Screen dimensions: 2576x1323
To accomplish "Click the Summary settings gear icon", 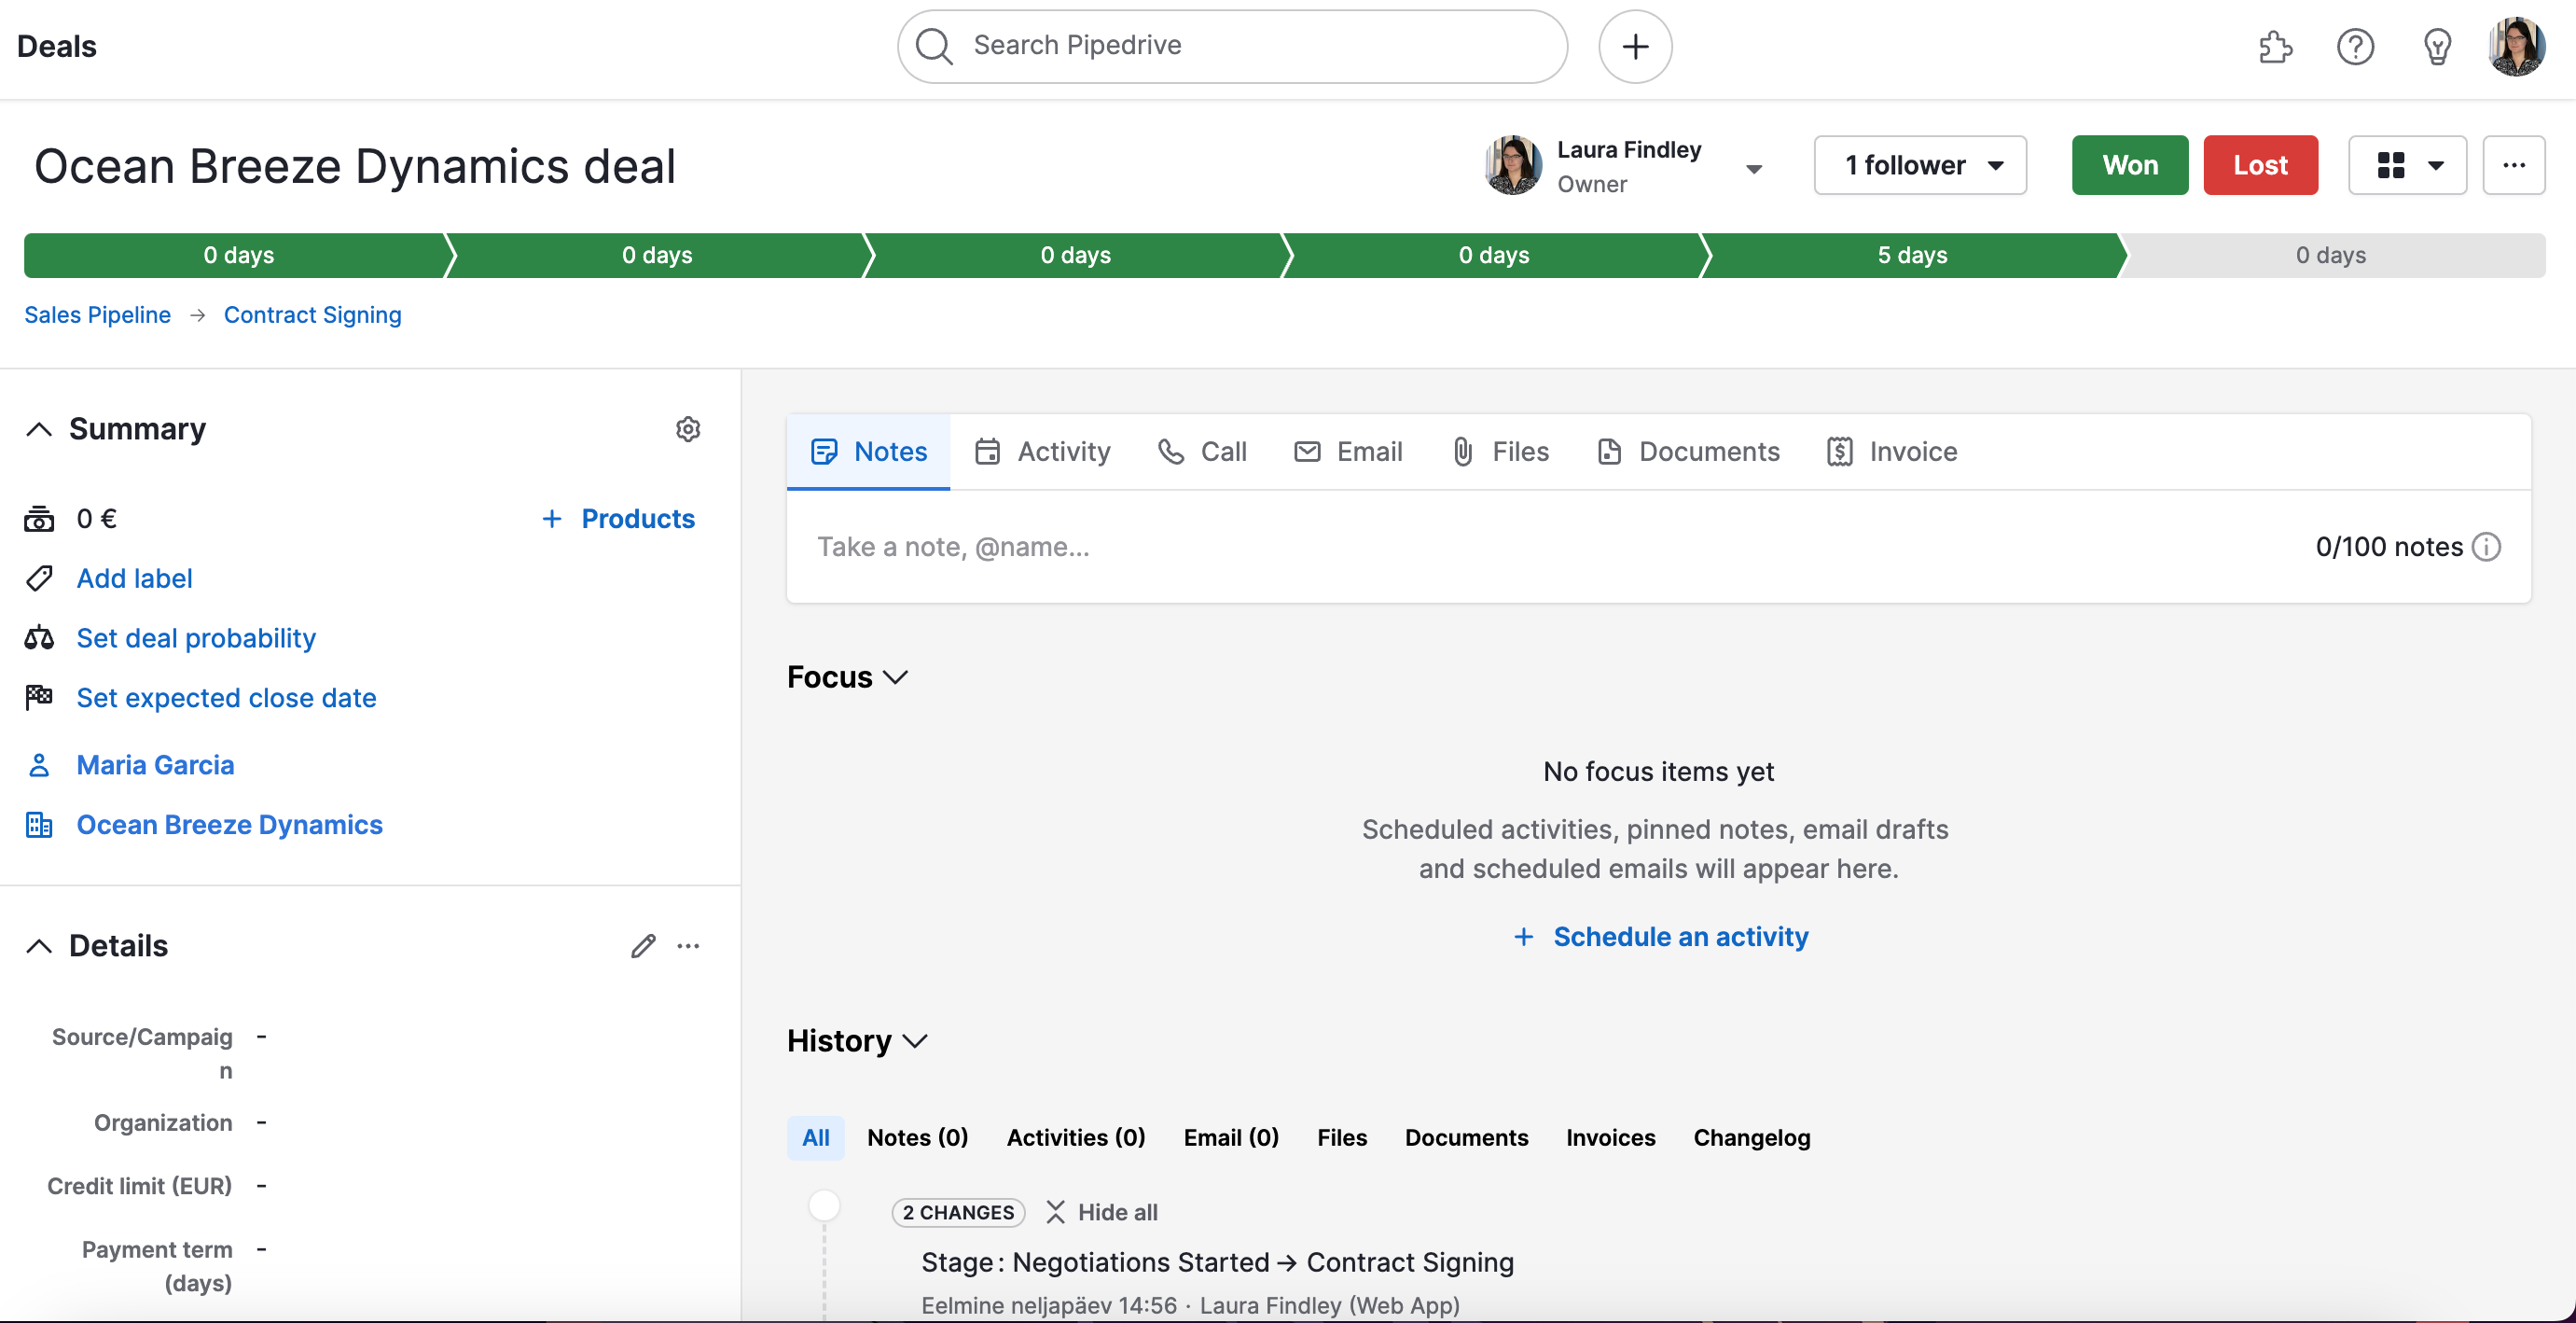I will pos(688,429).
